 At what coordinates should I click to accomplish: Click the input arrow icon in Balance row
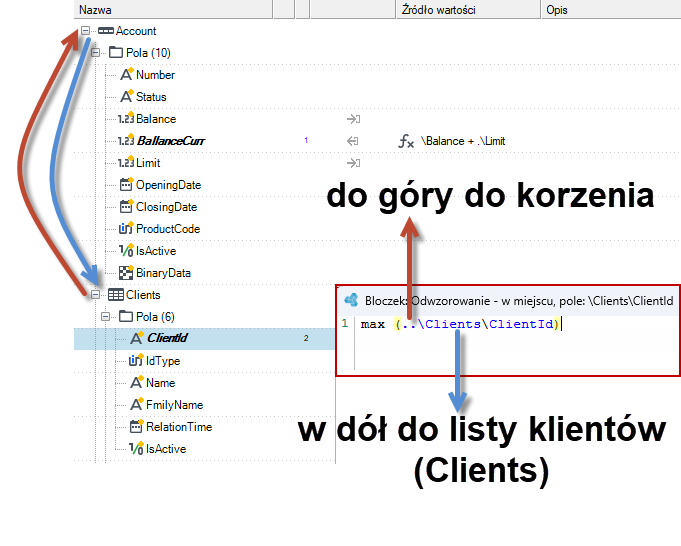354,119
